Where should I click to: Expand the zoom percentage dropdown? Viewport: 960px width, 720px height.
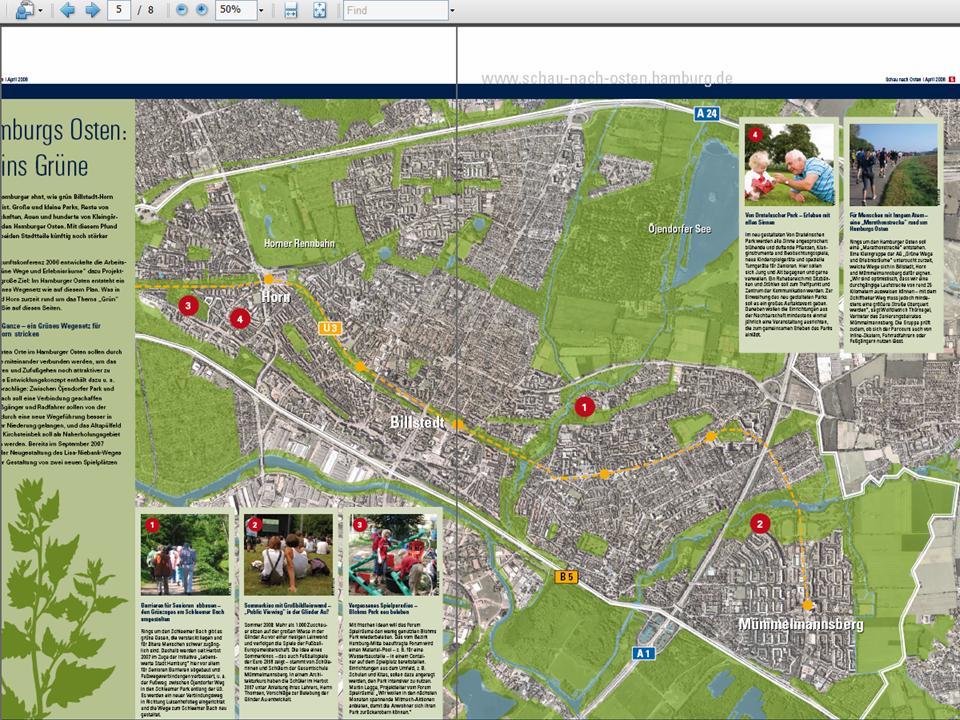(x=262, y=10)
